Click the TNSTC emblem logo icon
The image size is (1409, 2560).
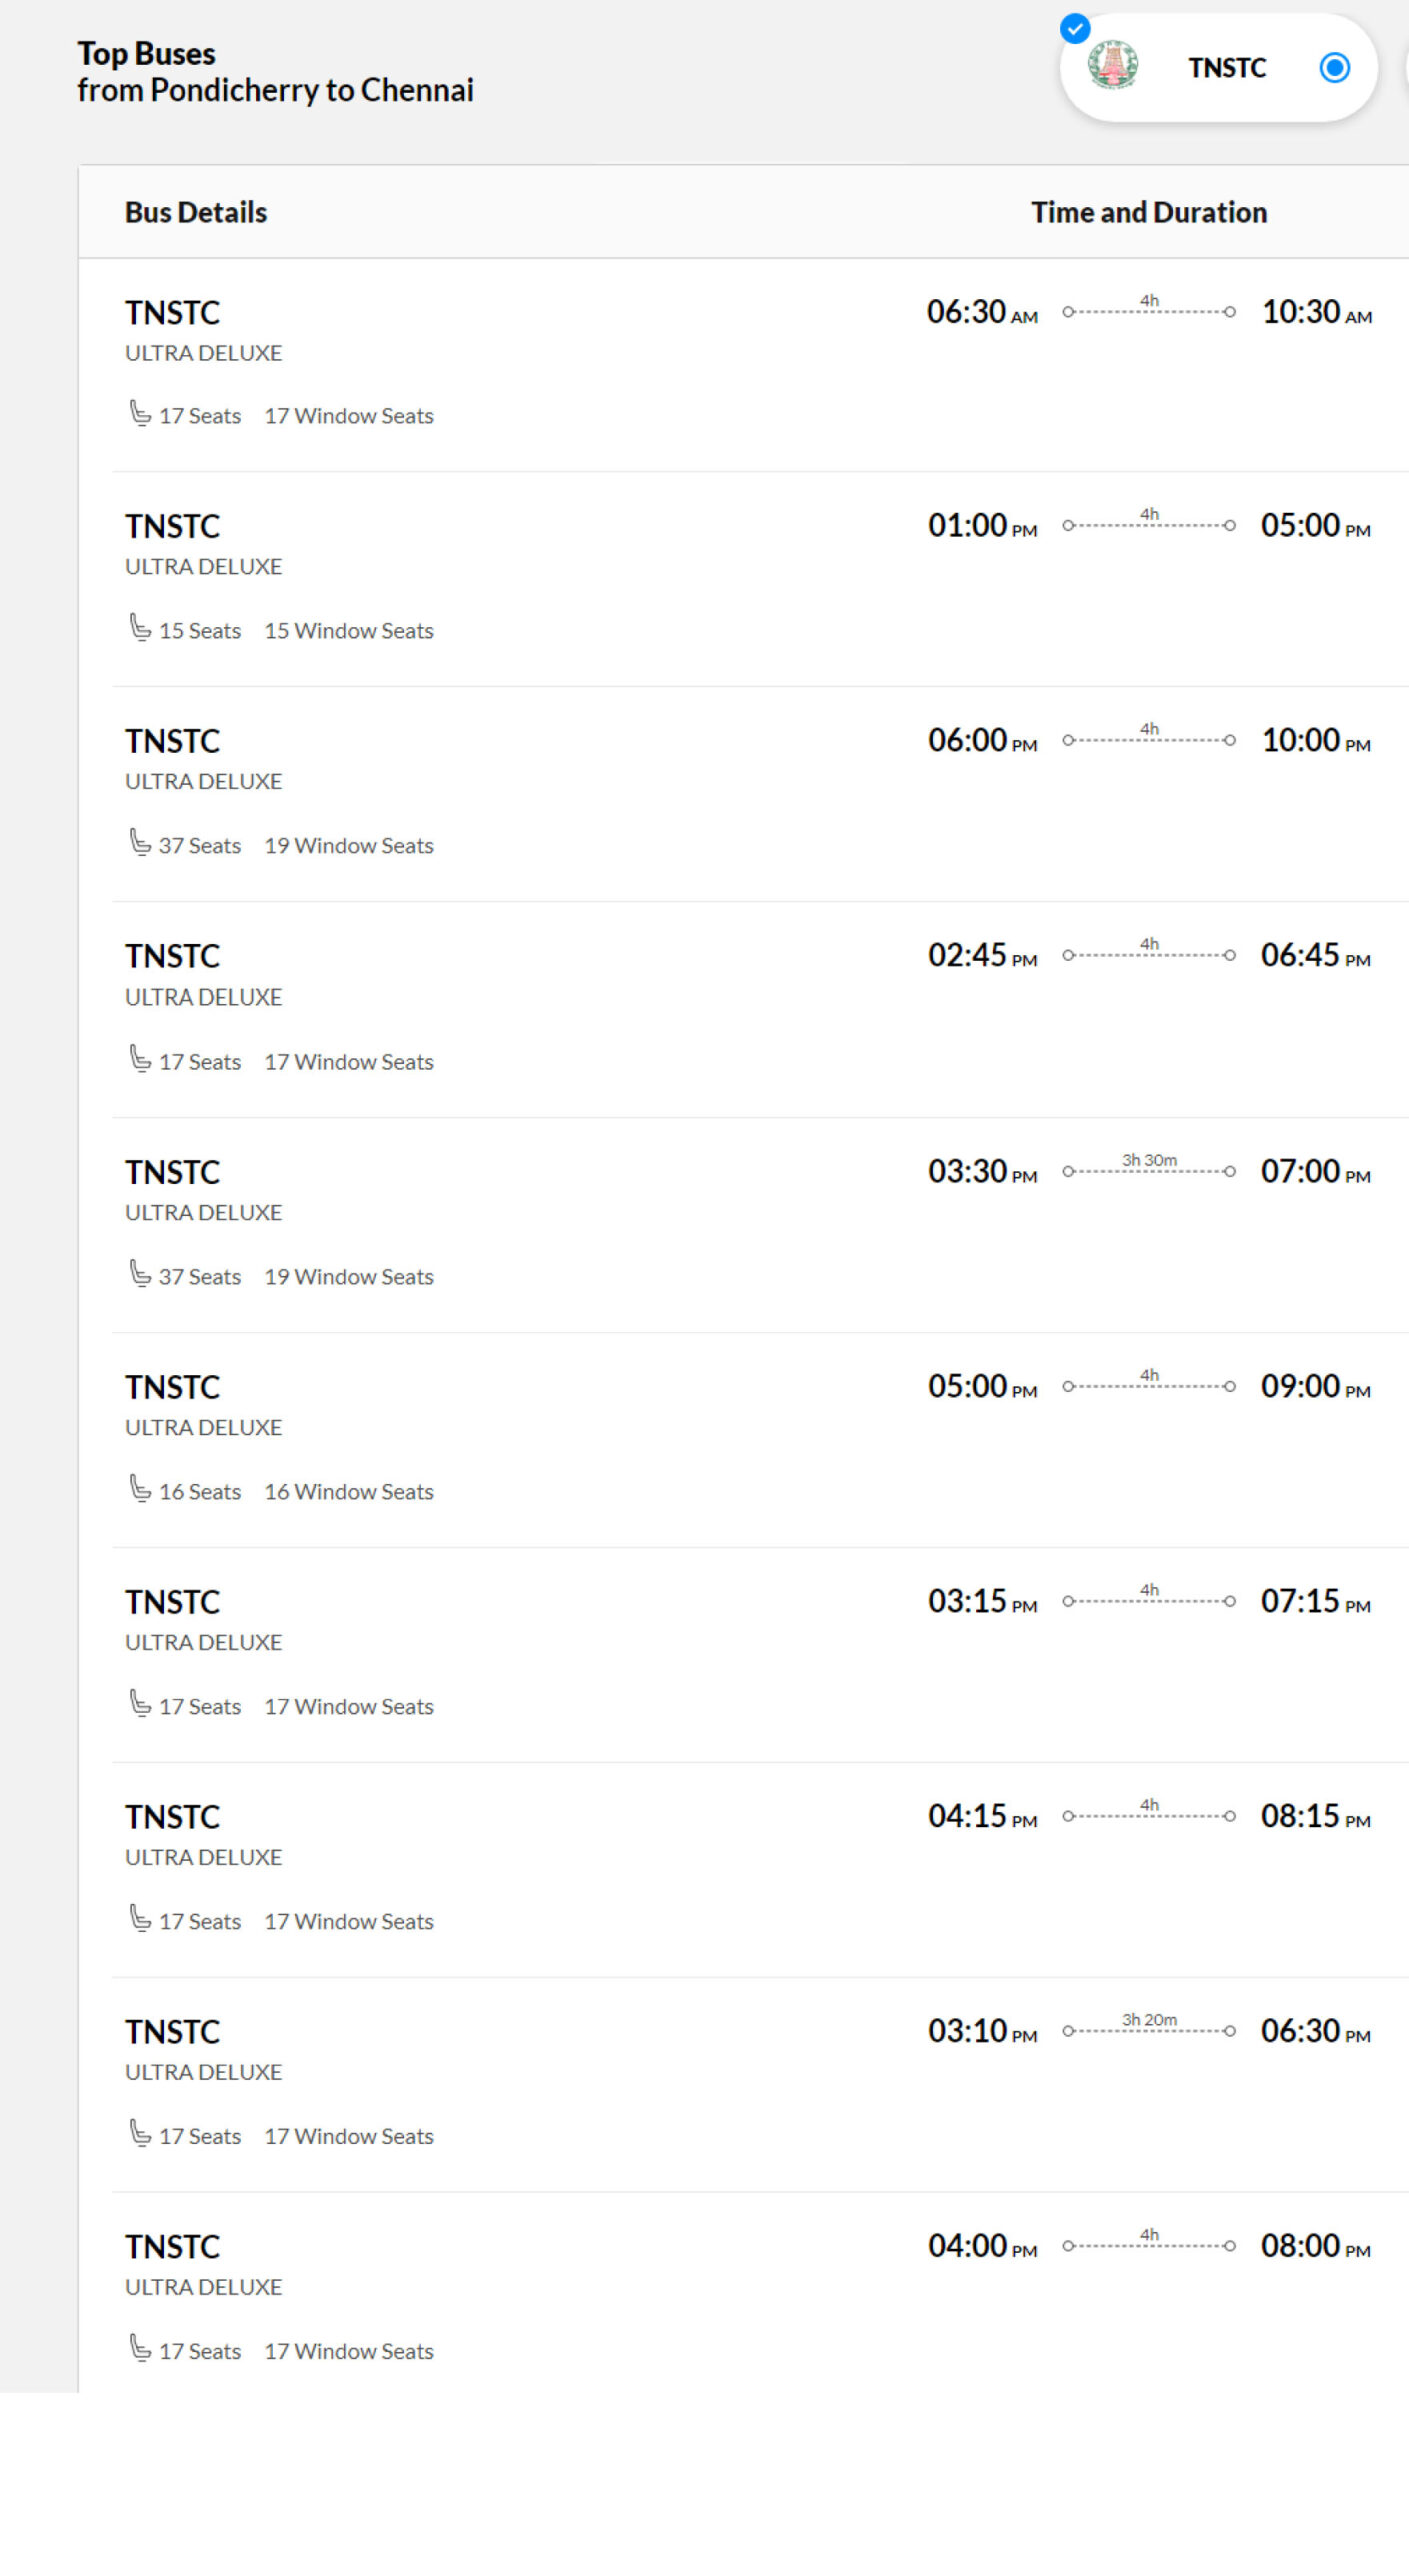pos(1112,65)
